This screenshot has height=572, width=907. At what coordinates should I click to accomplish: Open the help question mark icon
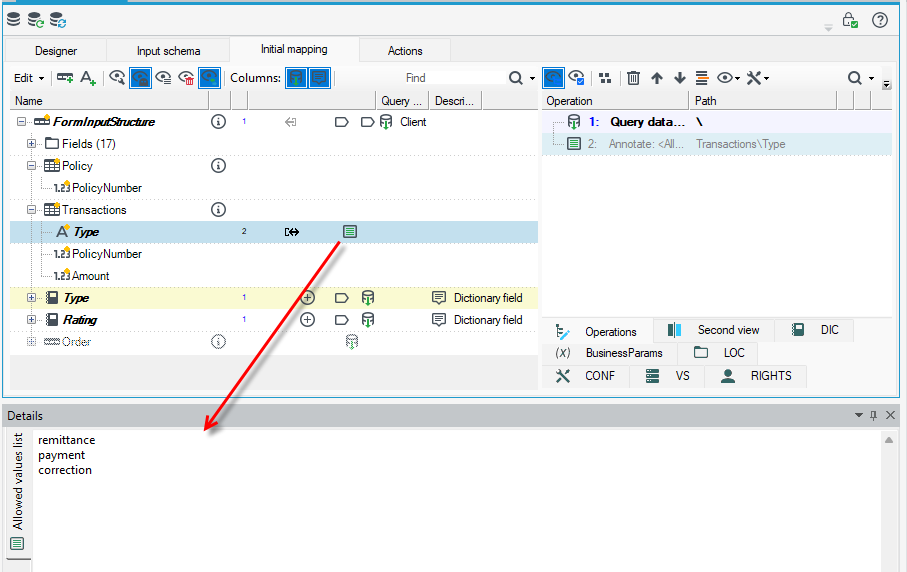pyautogui.click(x=880, y=20)
